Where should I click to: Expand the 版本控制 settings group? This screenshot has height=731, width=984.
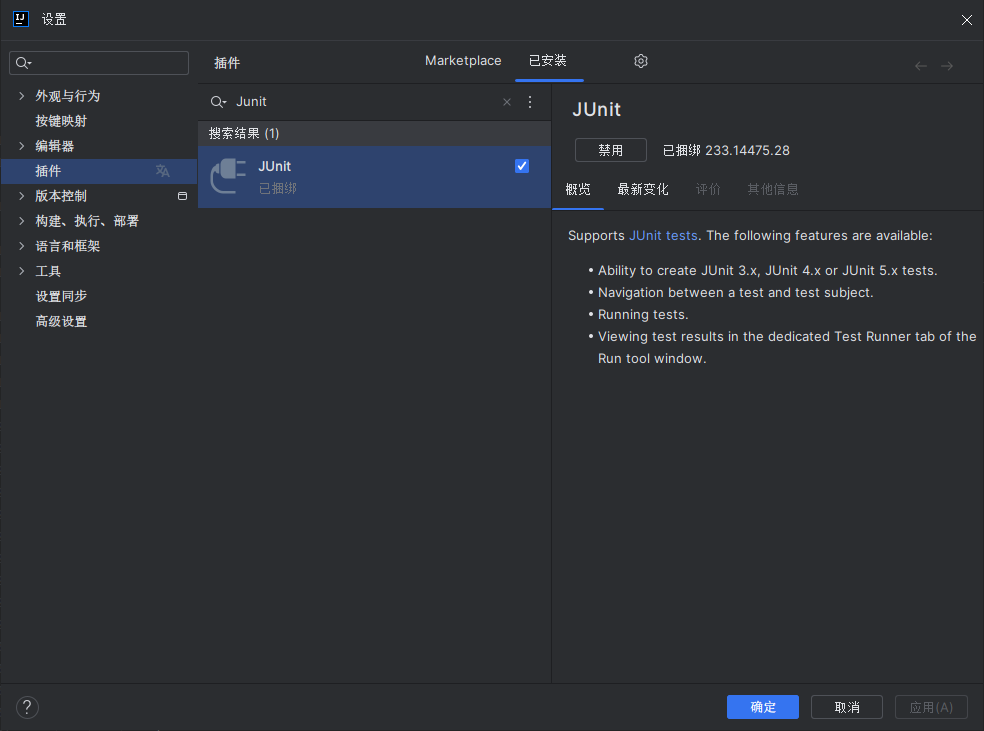click(21, 196)
